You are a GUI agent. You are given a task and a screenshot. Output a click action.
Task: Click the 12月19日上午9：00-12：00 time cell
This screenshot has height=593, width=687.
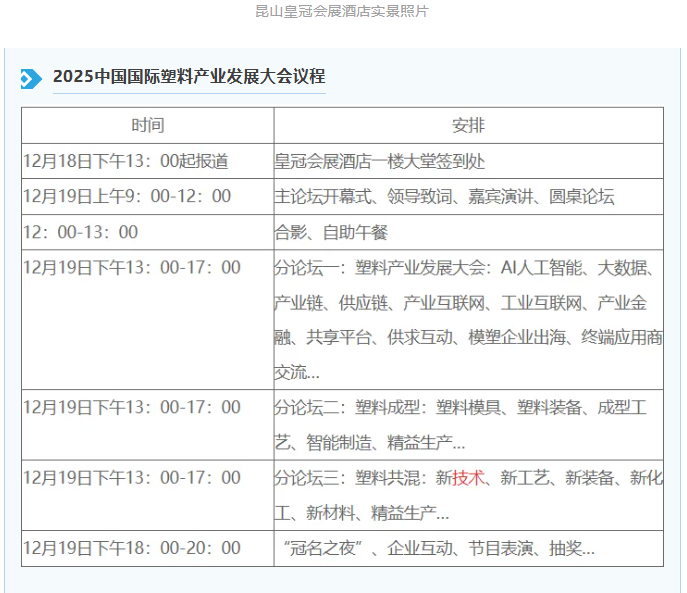click(x=127, y=196)
